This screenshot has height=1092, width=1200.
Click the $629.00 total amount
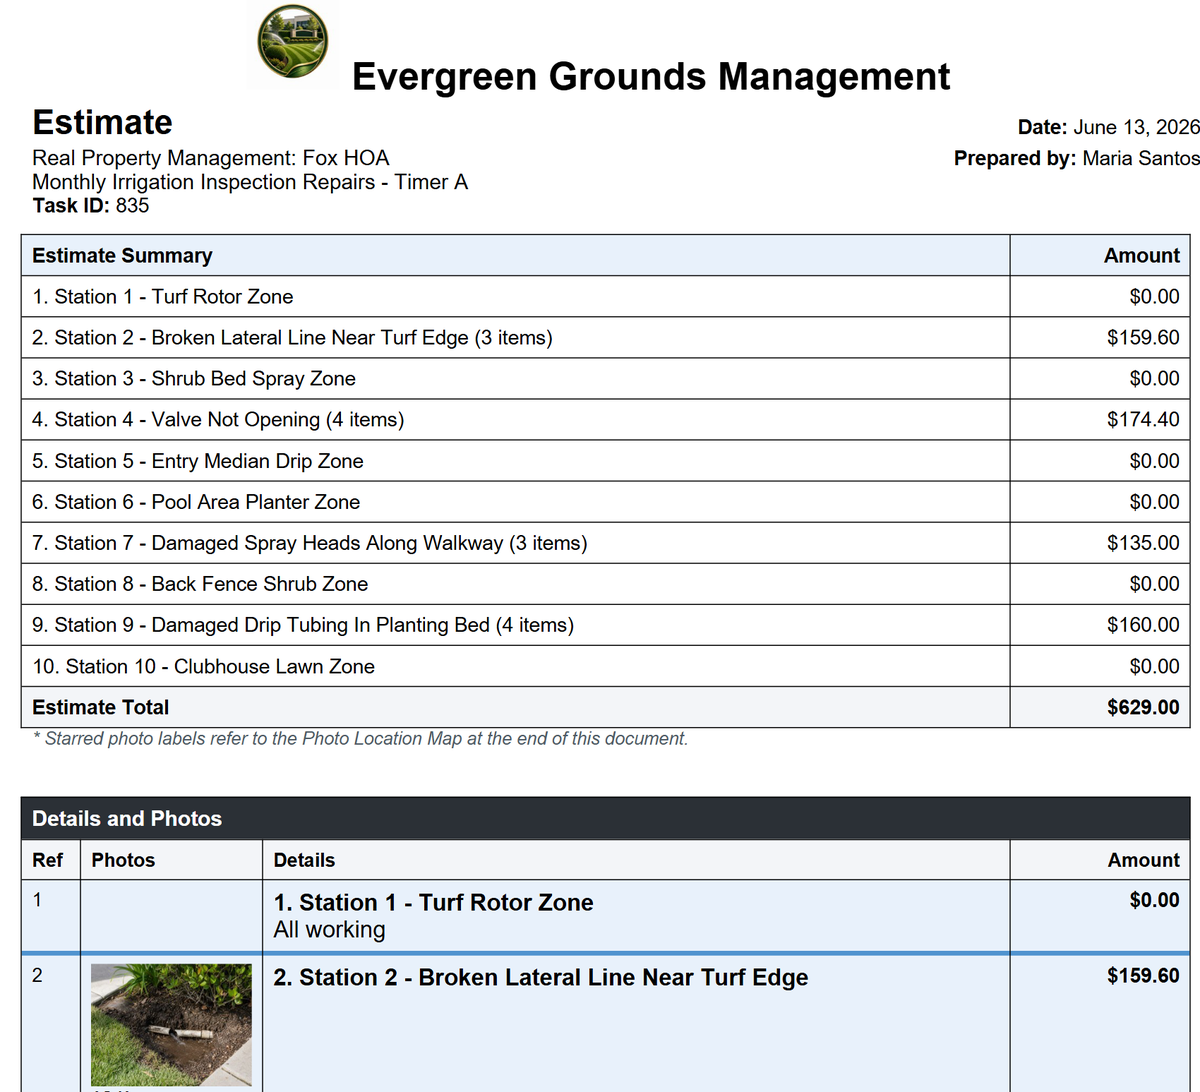click(x=1143, y=707)
